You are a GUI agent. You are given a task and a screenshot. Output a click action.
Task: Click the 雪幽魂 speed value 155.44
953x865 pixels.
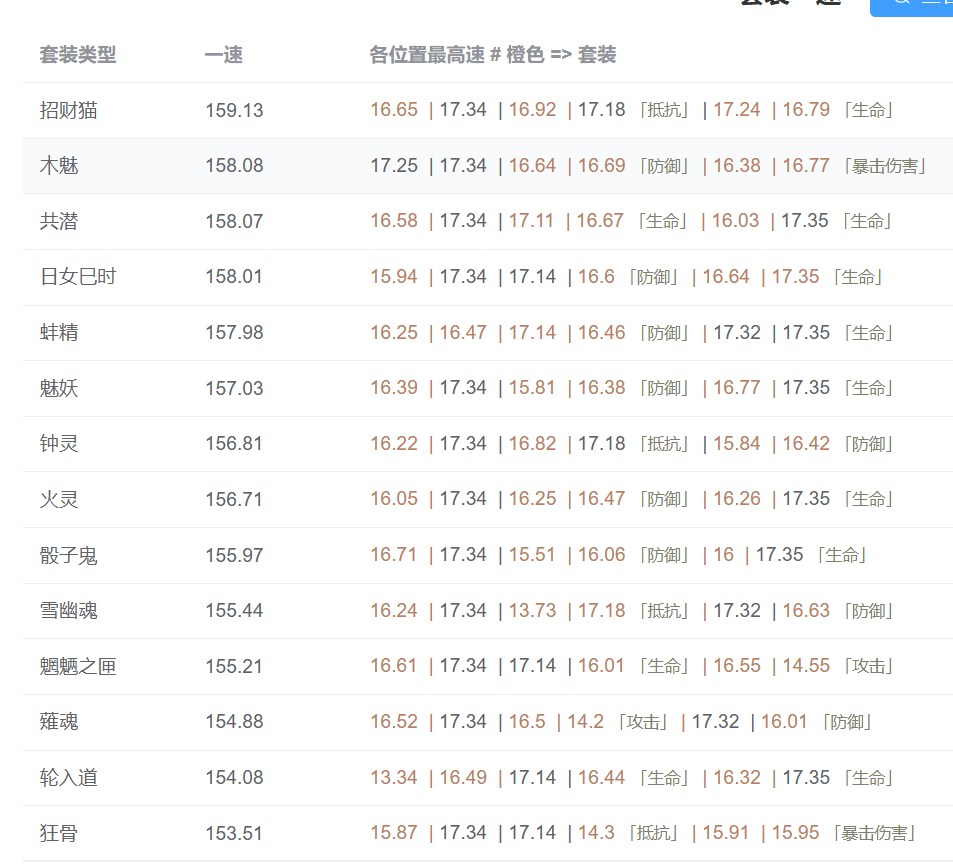(x=234, y=610)
